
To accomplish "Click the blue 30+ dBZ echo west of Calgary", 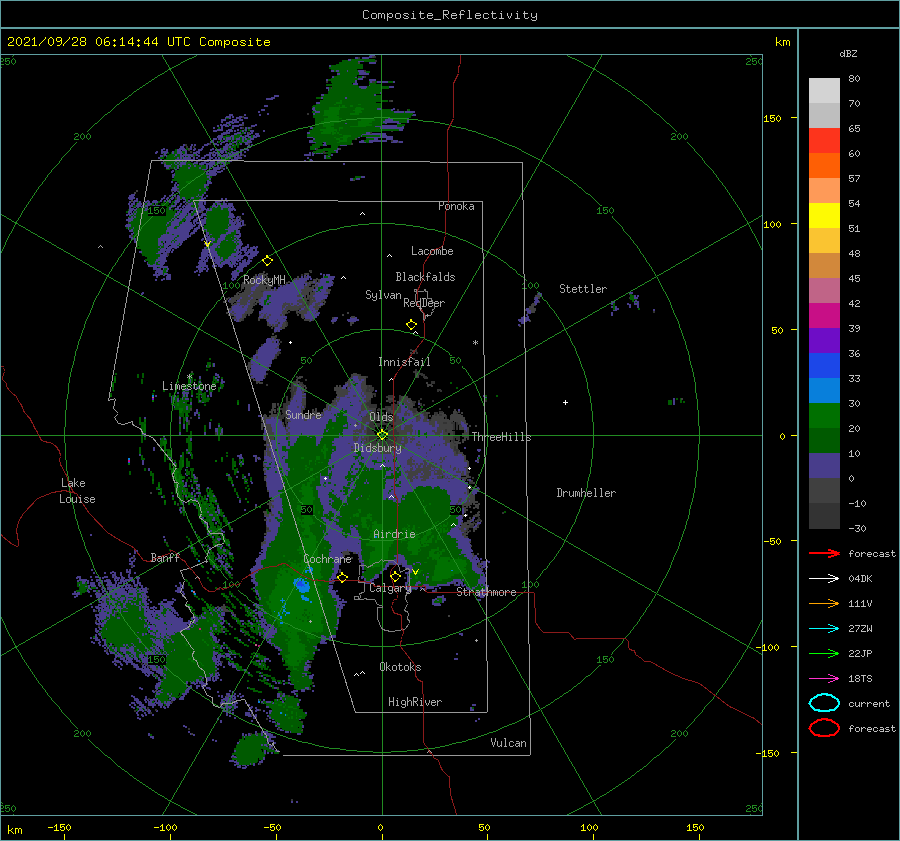I will pyautogui.click(x=302, y=586).
